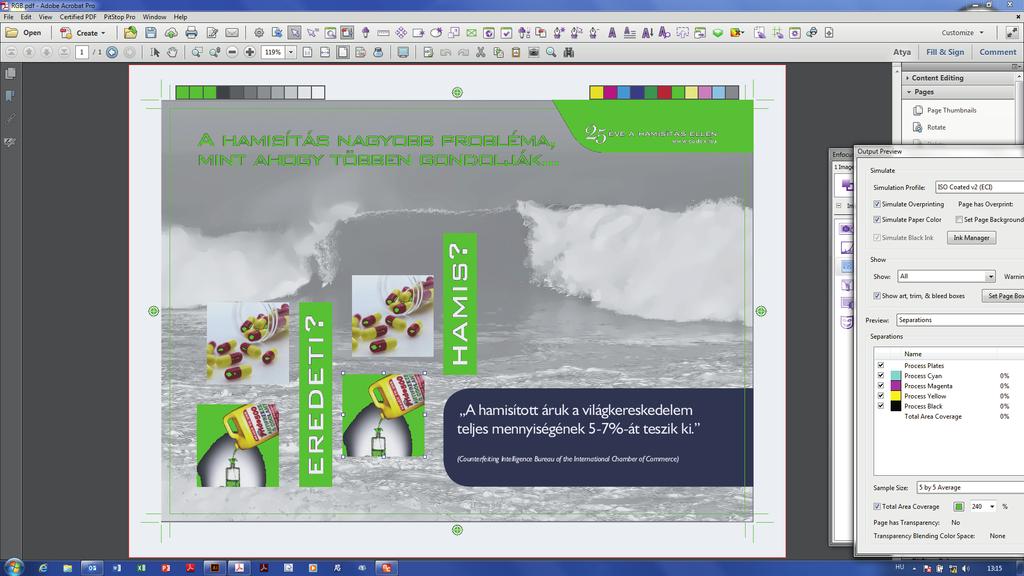Click the Process Cyan color swatch
The image size is (1024, 576).
pyautogui.click(x=896, y=376)
